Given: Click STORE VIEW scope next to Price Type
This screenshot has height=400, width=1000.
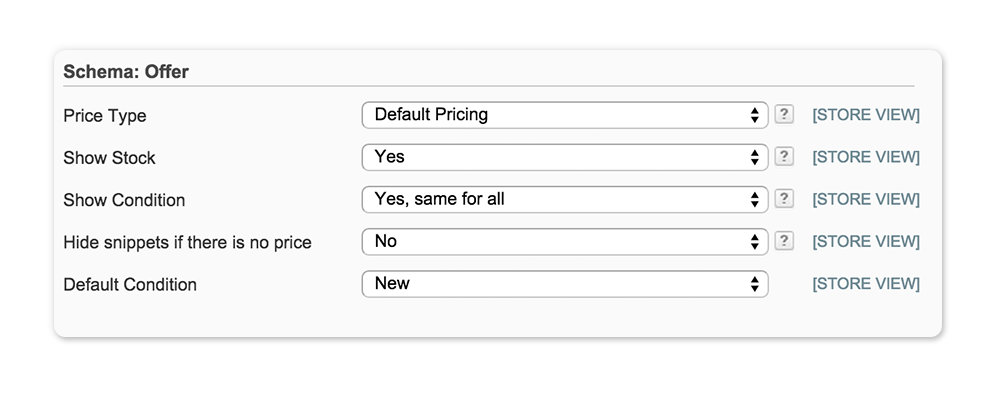Looking at the screenshot, I should (x=866, y=115).
